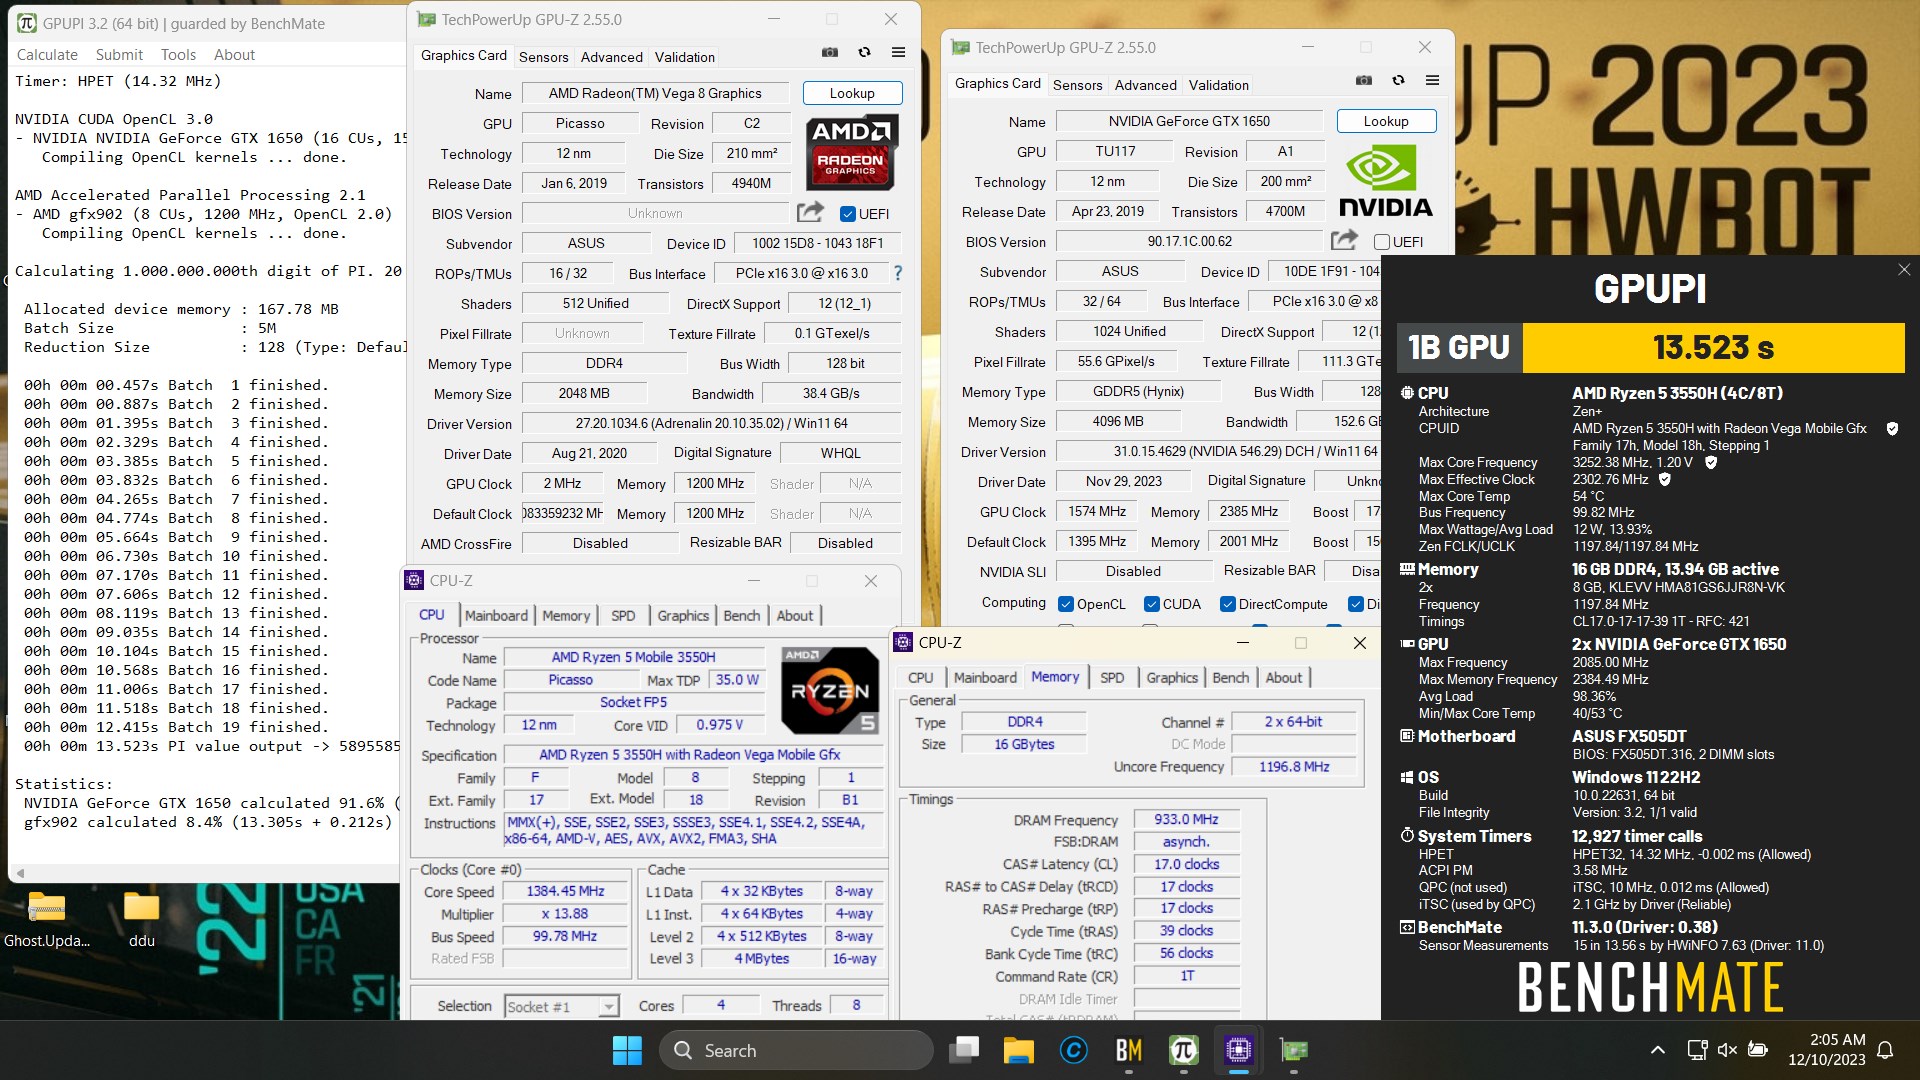Open Validation tab in AMD GPU-Z window
1920x1080 pixels.
click(x=685, y=57)
